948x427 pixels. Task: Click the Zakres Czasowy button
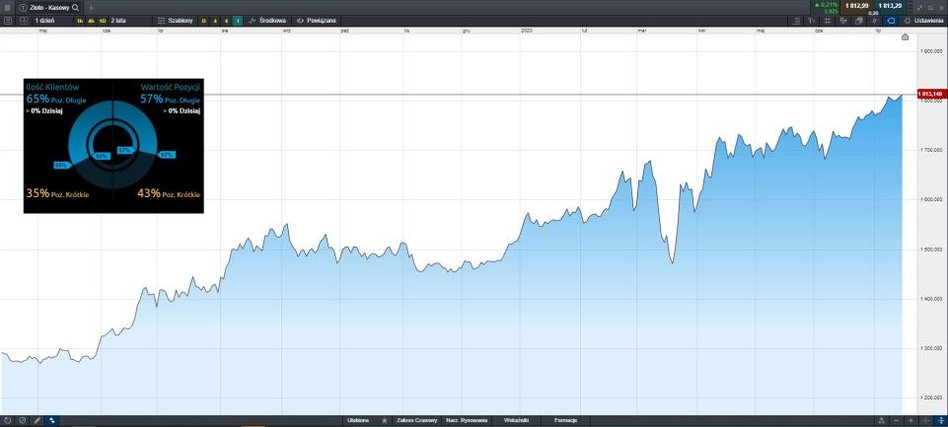pyautogui.click(x=416, y=420)
